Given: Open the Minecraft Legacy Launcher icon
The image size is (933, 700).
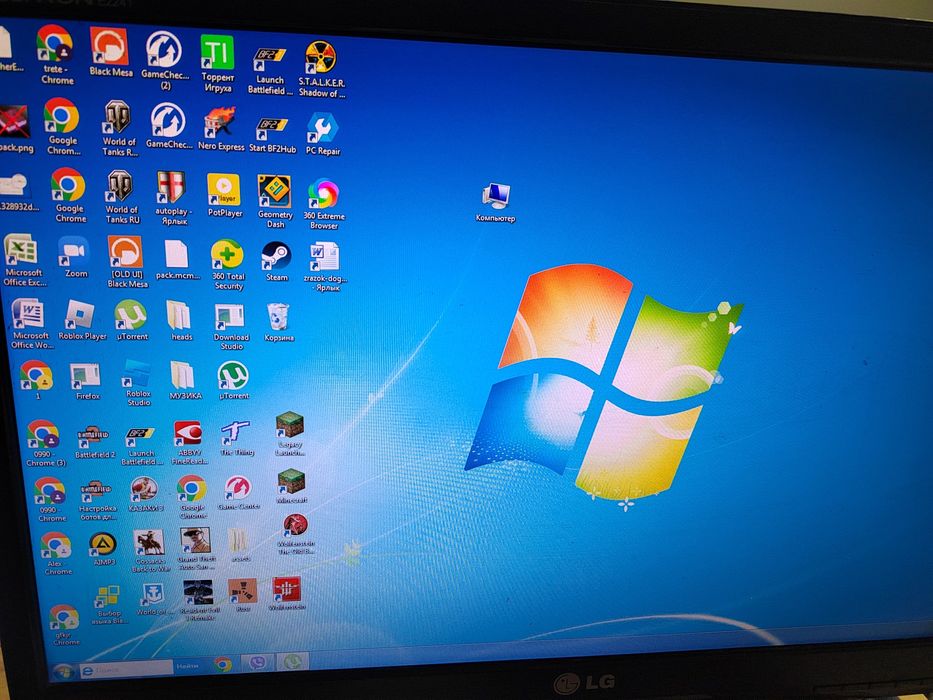Looking at the screenshot, I should point(290,435).
